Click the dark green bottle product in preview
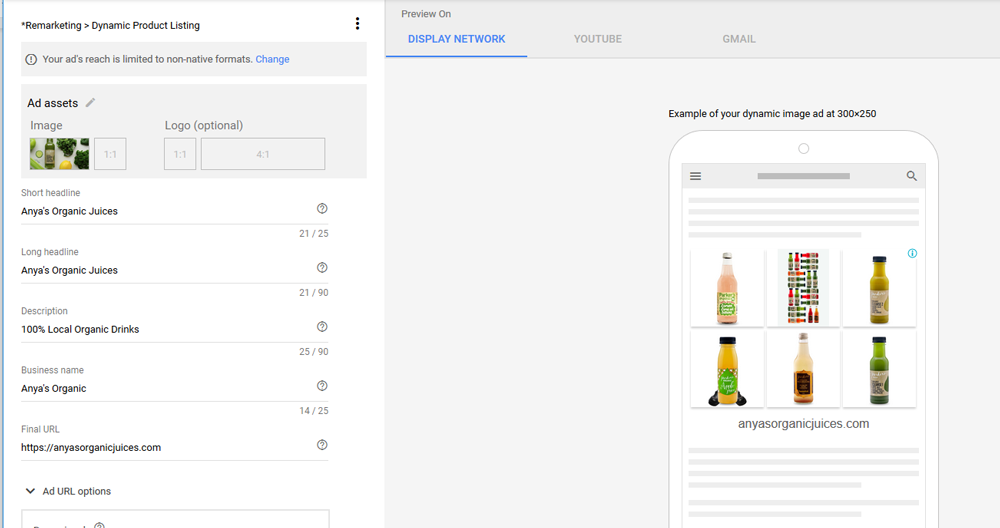 879,369
